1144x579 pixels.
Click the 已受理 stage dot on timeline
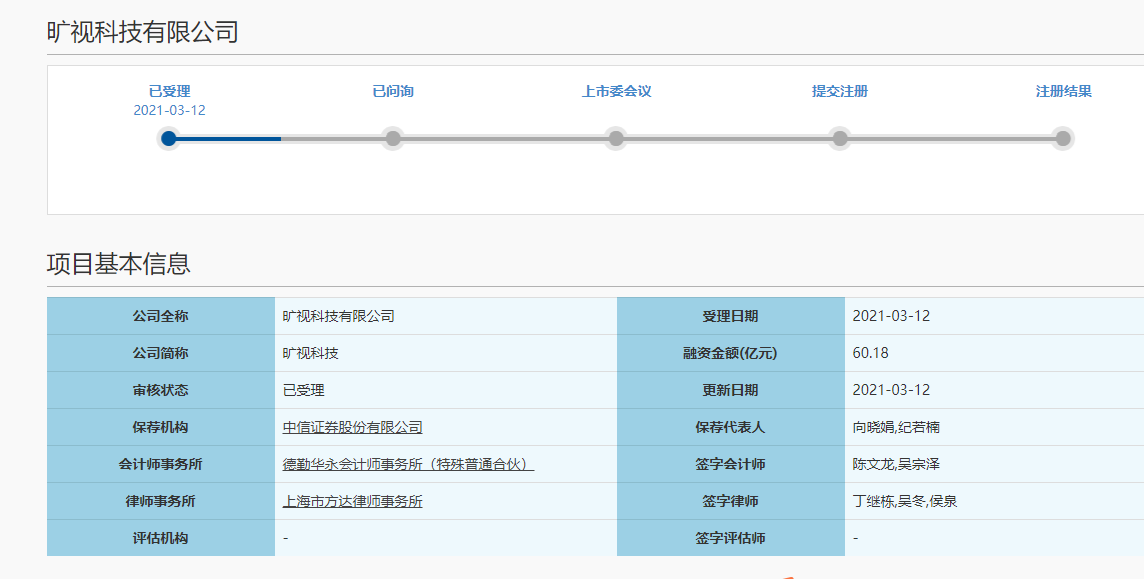coord(169,138)
